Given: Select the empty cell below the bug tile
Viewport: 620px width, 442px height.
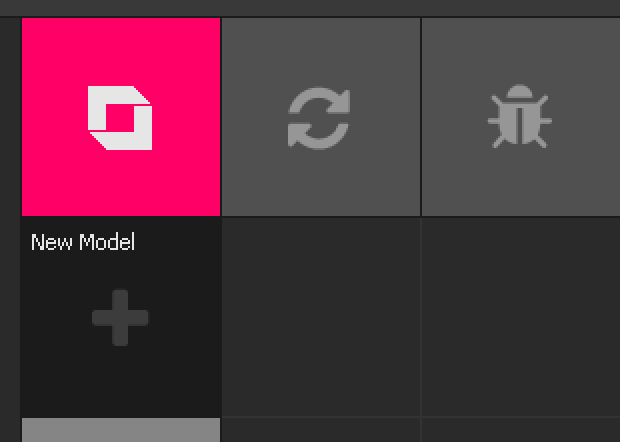Looking at the screenshot, I should [520, 317].
